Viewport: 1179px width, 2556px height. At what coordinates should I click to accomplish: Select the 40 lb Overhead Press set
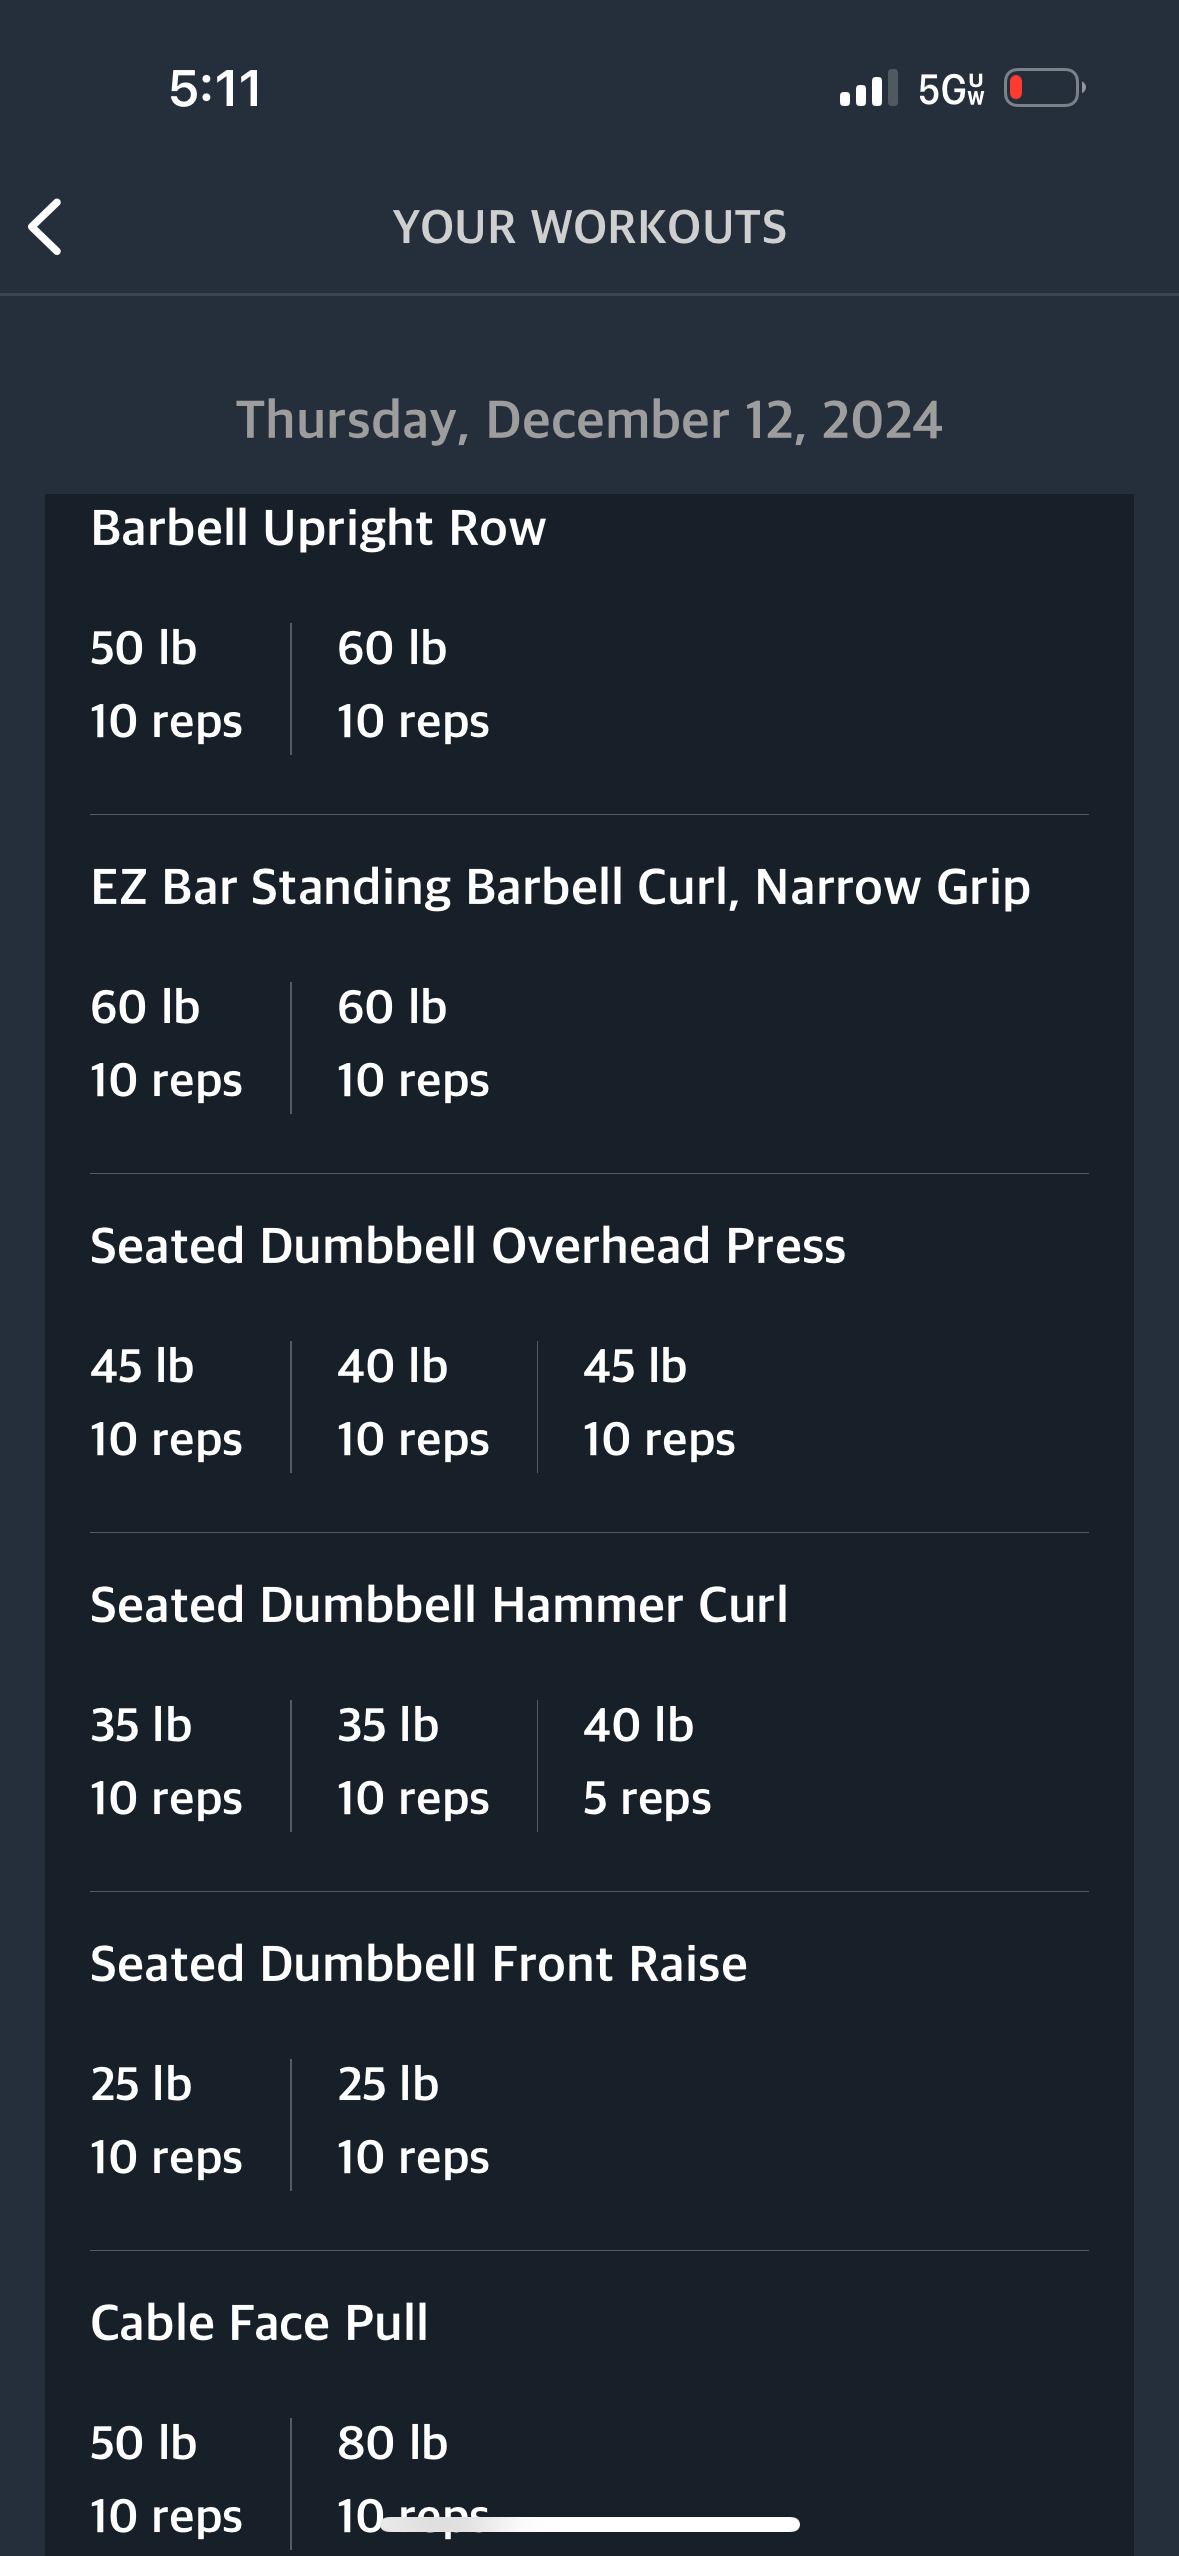[413, 1403]
